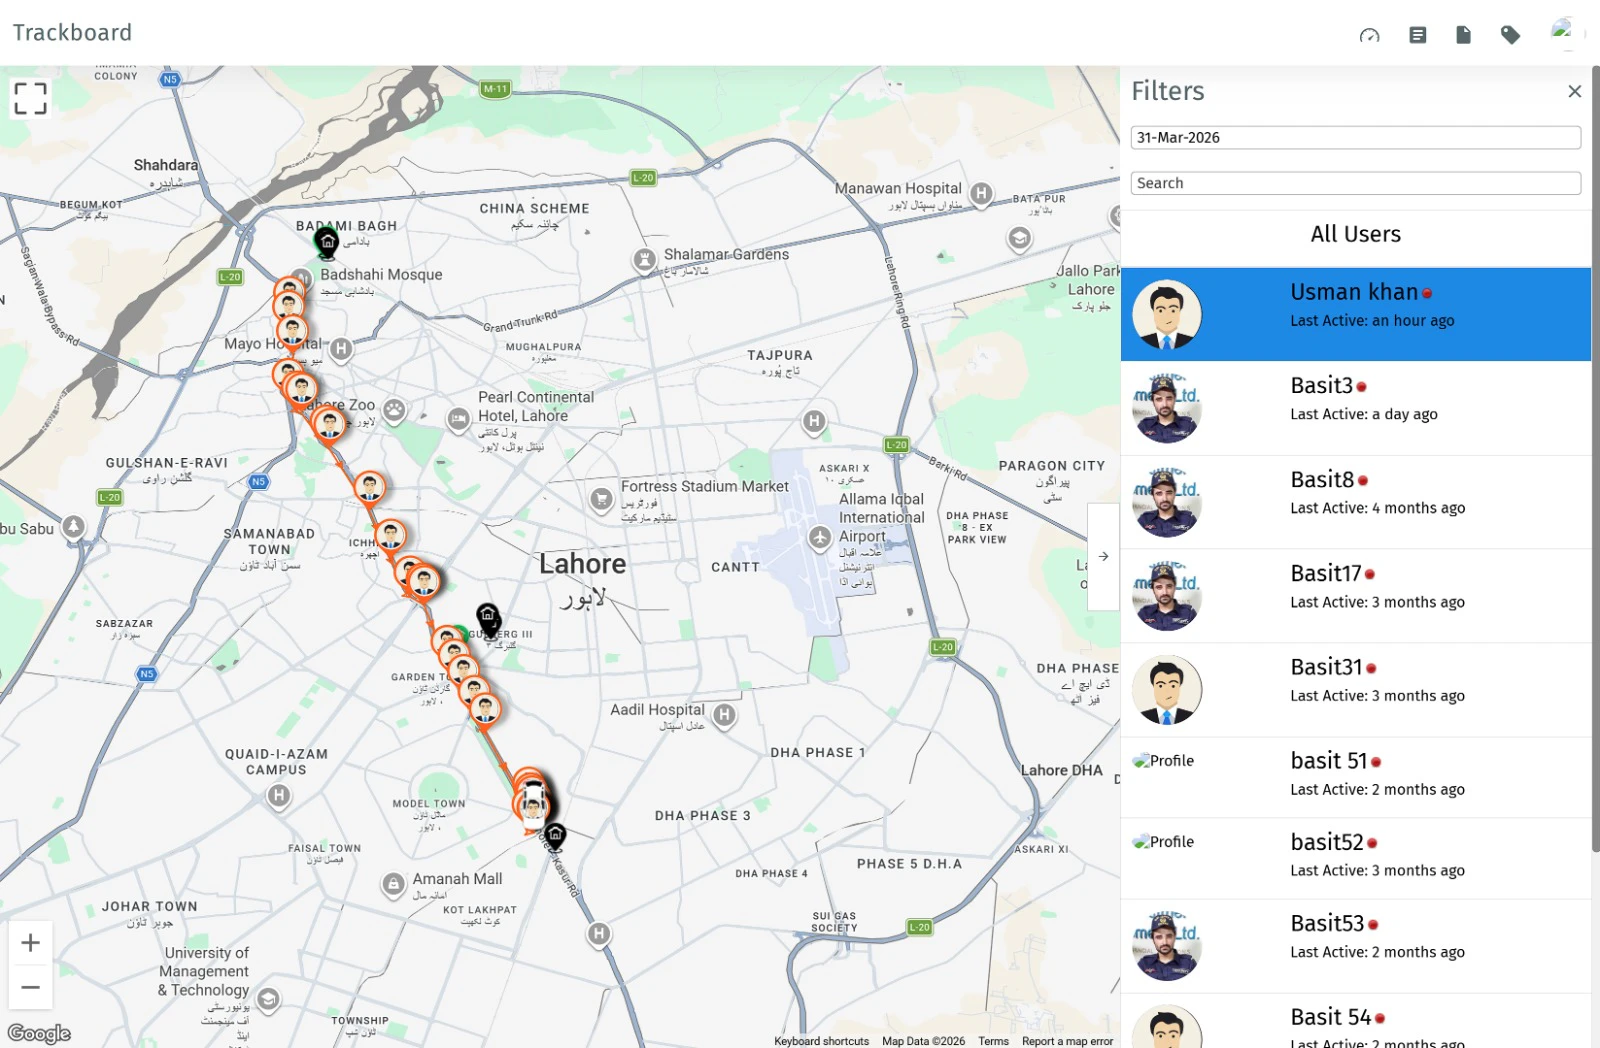Open Keyboard shortcuts on the map
Screen dimensions: 1600x1048
click(821, 1041)
